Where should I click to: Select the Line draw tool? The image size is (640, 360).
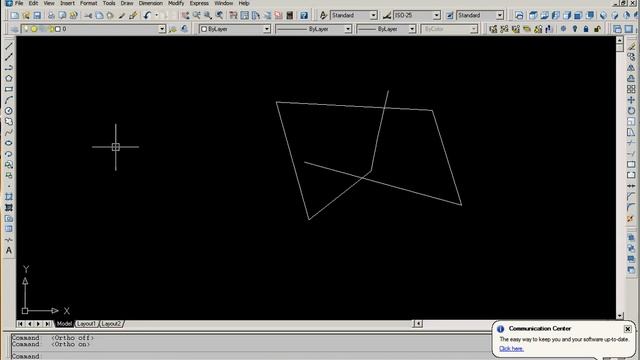(x=9, y=46)
